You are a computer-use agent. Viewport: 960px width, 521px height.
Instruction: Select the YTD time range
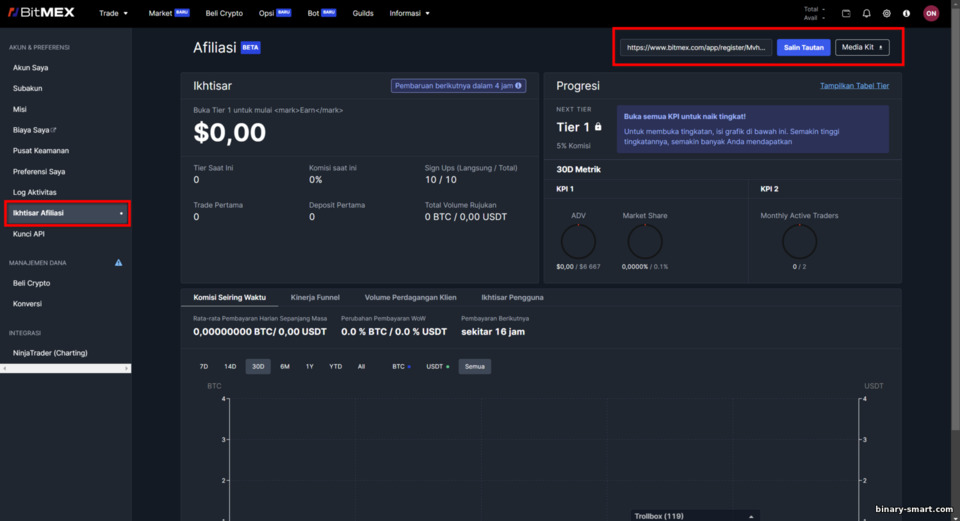click(x=336, y=367)
